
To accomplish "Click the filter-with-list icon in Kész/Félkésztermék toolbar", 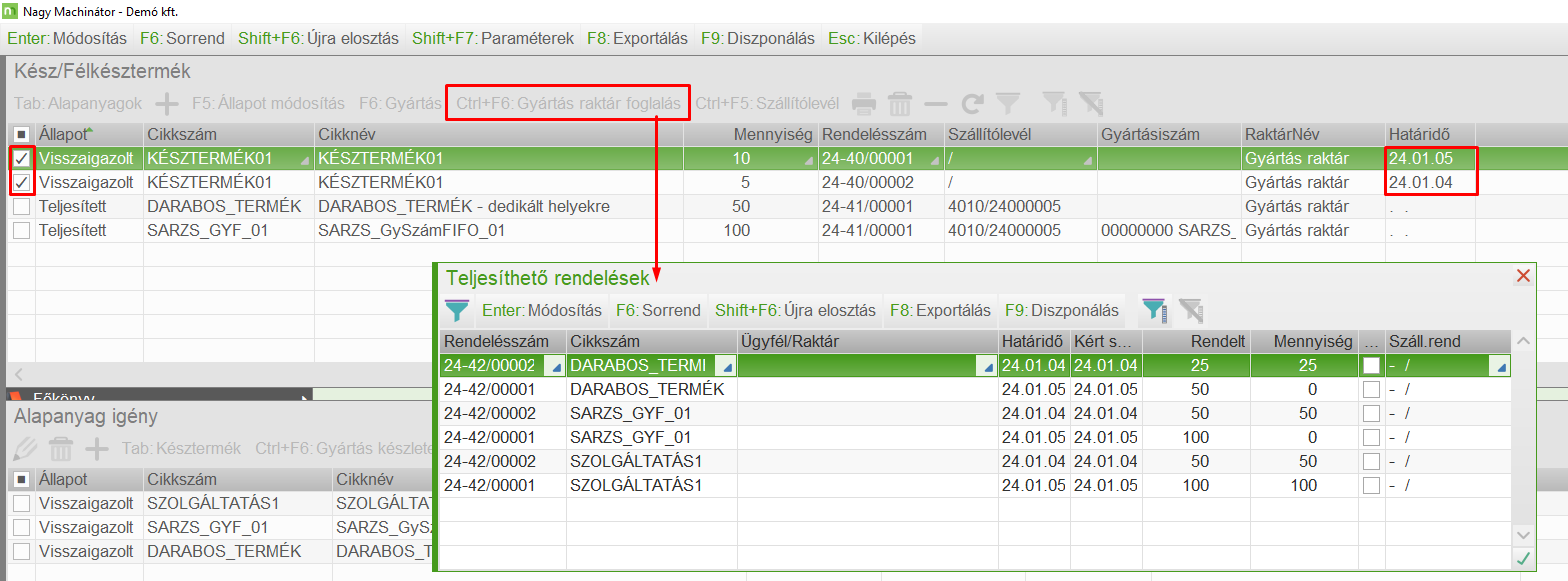I will click(x=1054, y=103).
